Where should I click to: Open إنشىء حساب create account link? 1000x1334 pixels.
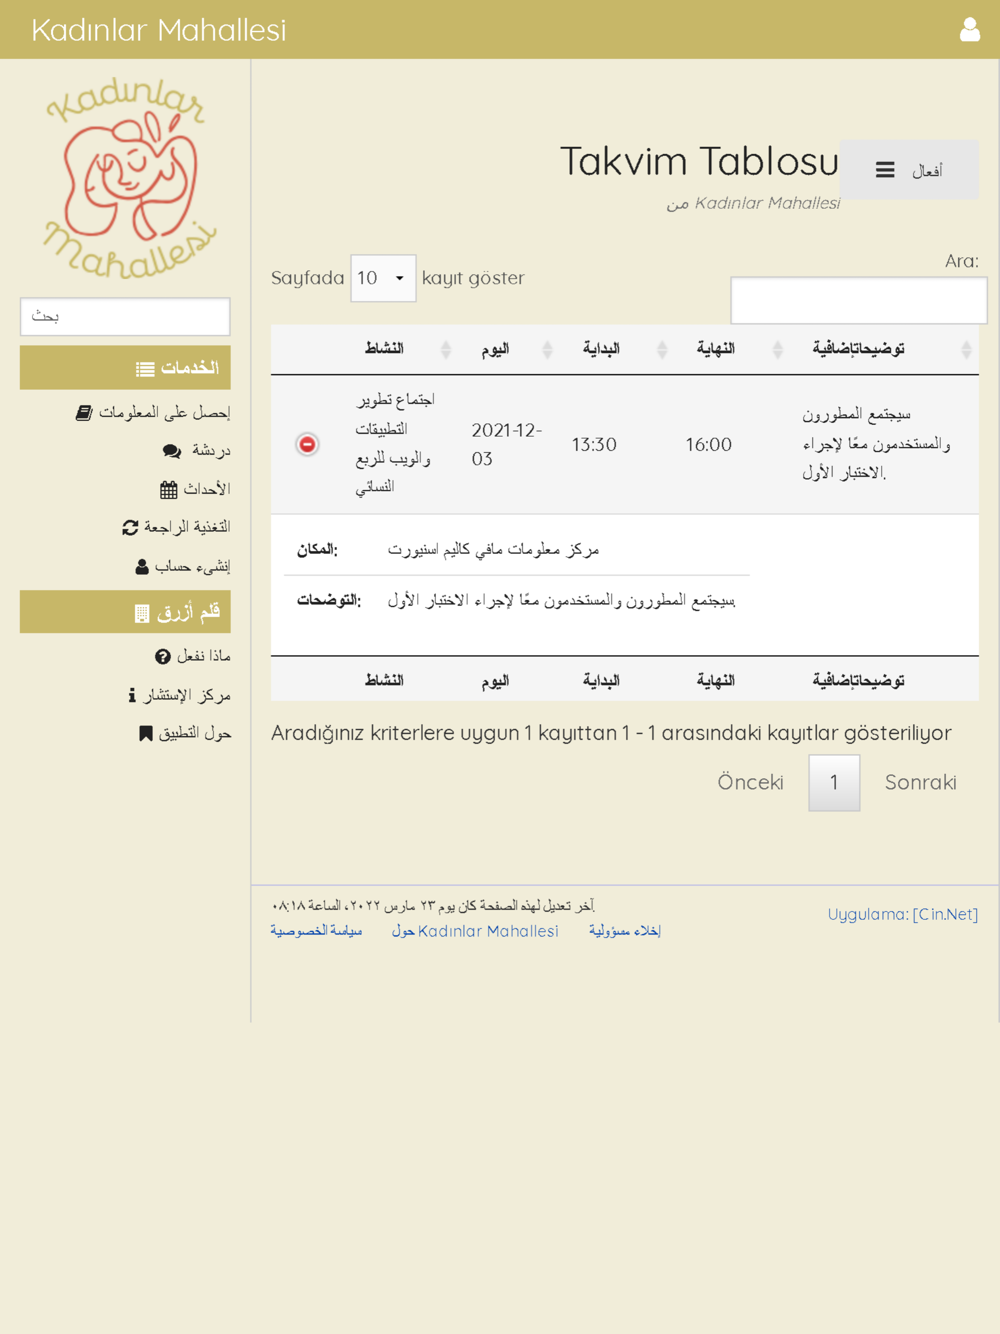[x=183, y=566]
